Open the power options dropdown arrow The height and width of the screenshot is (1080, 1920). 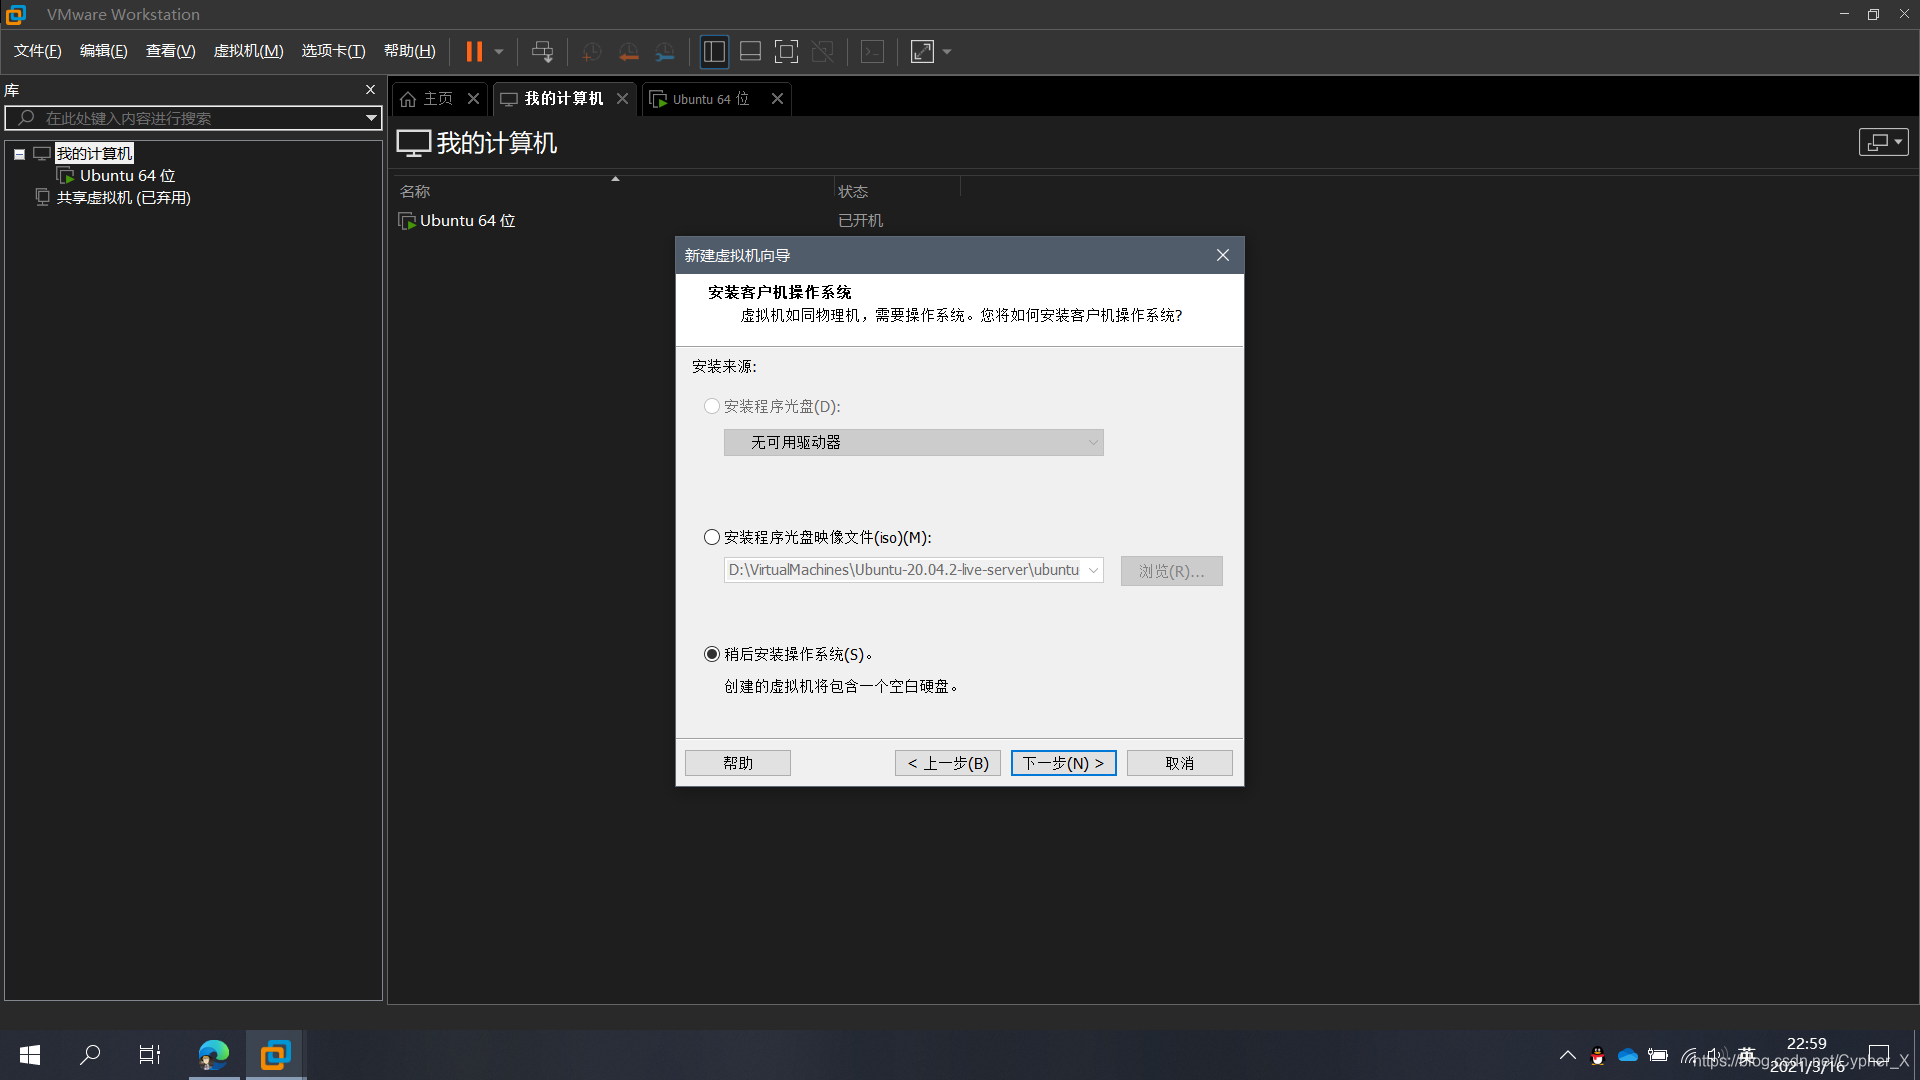pos(499,52)
